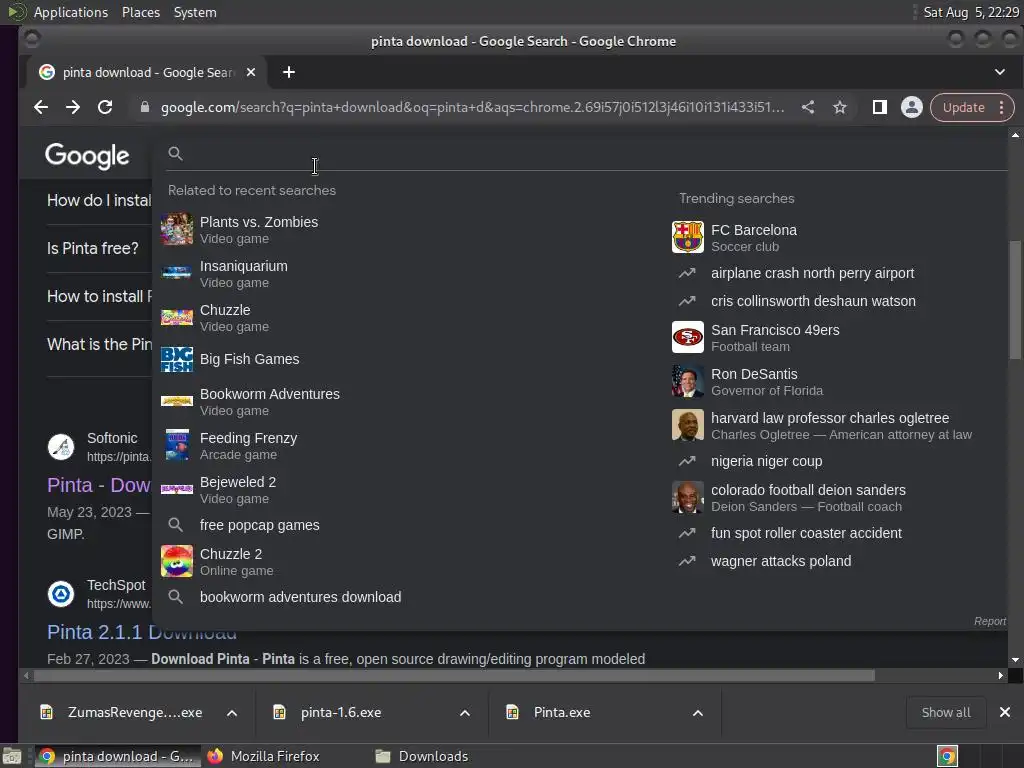Viewport: 1024px width, 768px height.
Task: Expand Pinta.exe download options chevron
Action: click(x=697, y=712)
